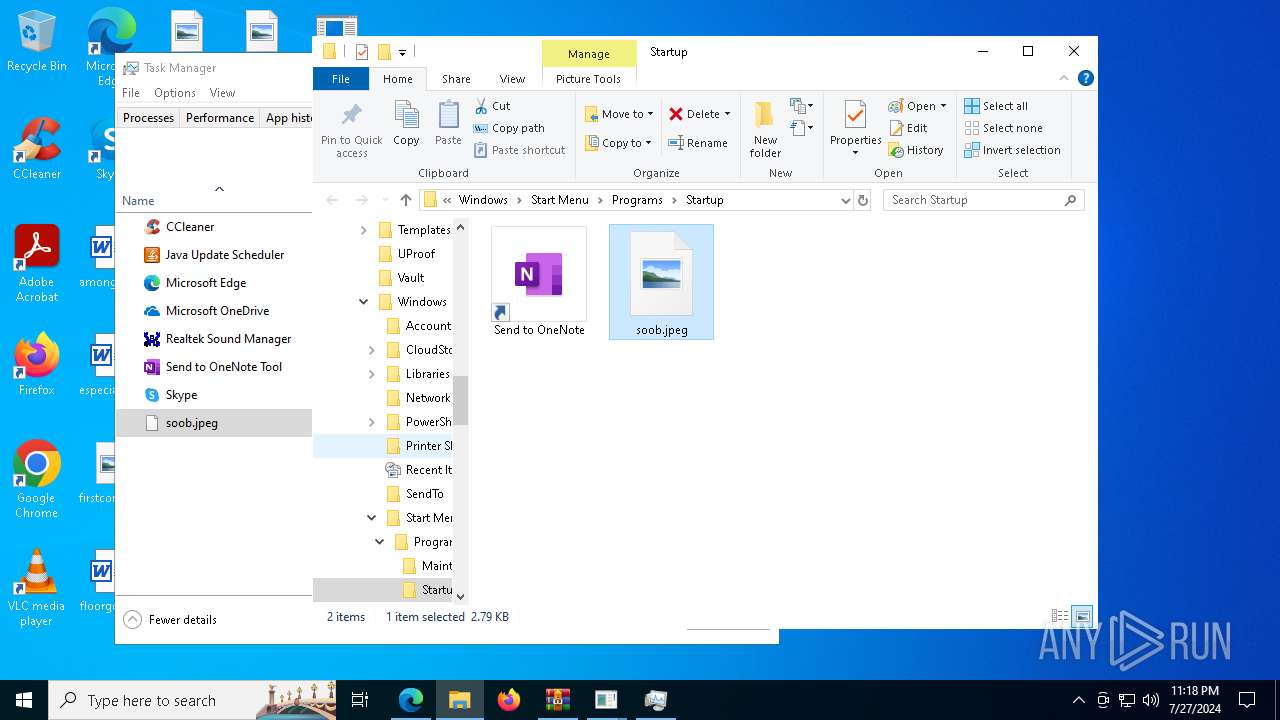Open the Picture Tools tab
1280x720 pixels.
(588, 79)
